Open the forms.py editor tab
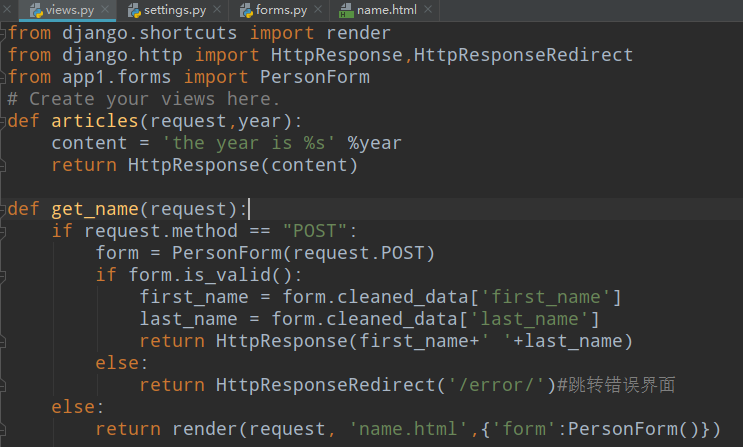The width and height of the screenshot is (743, 447). [x=281, y=10]
